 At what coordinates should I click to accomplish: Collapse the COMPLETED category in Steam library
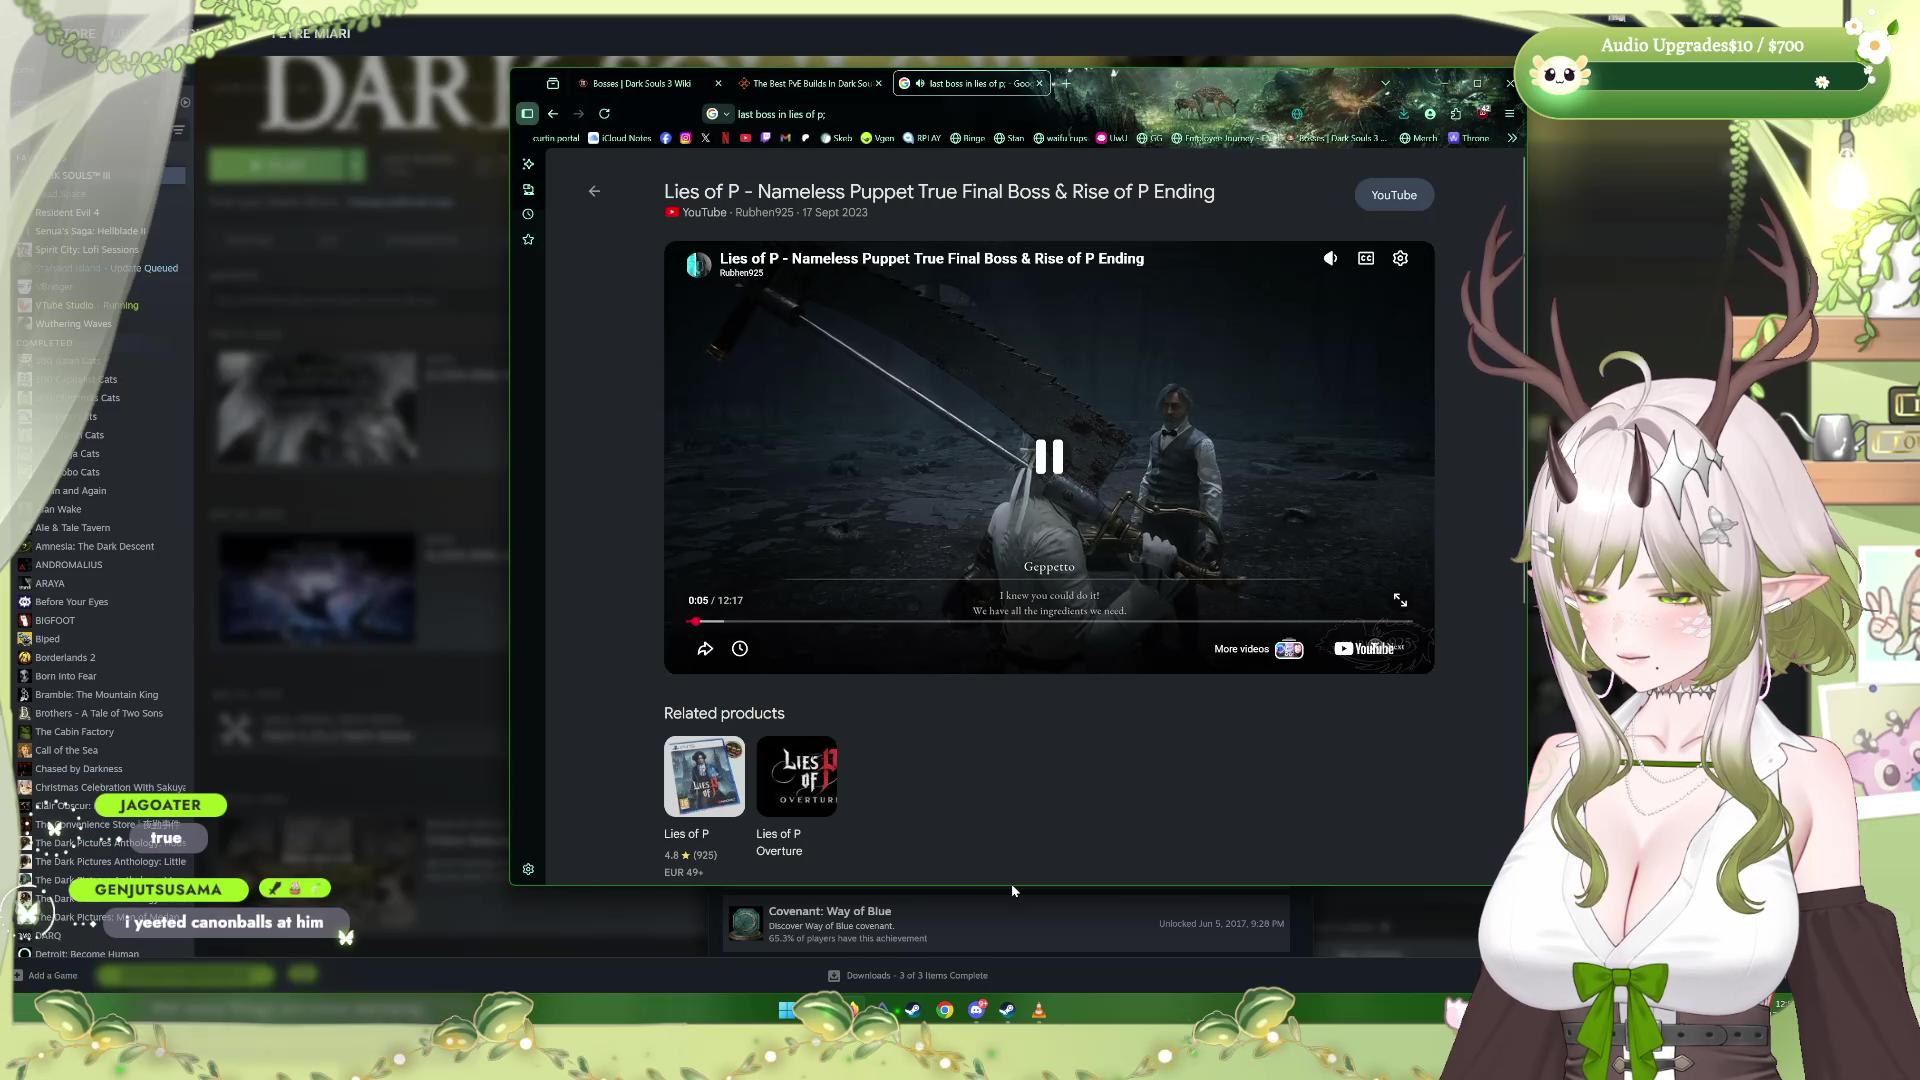pos(45,343)
